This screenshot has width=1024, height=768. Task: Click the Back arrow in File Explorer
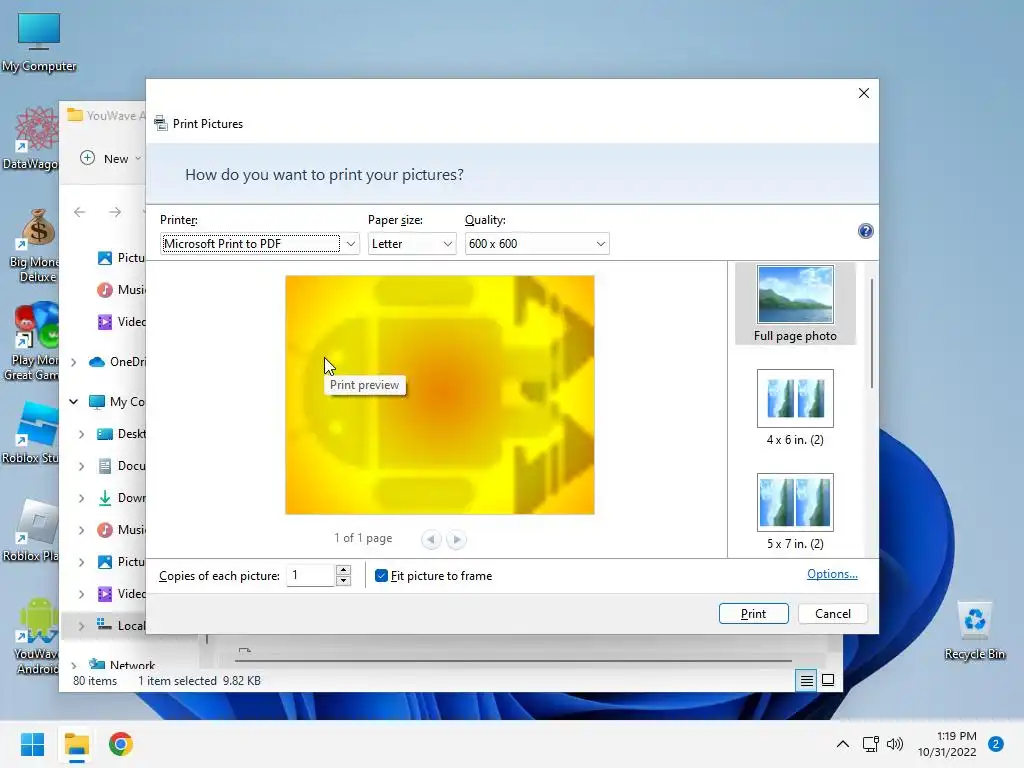[80, 212]
